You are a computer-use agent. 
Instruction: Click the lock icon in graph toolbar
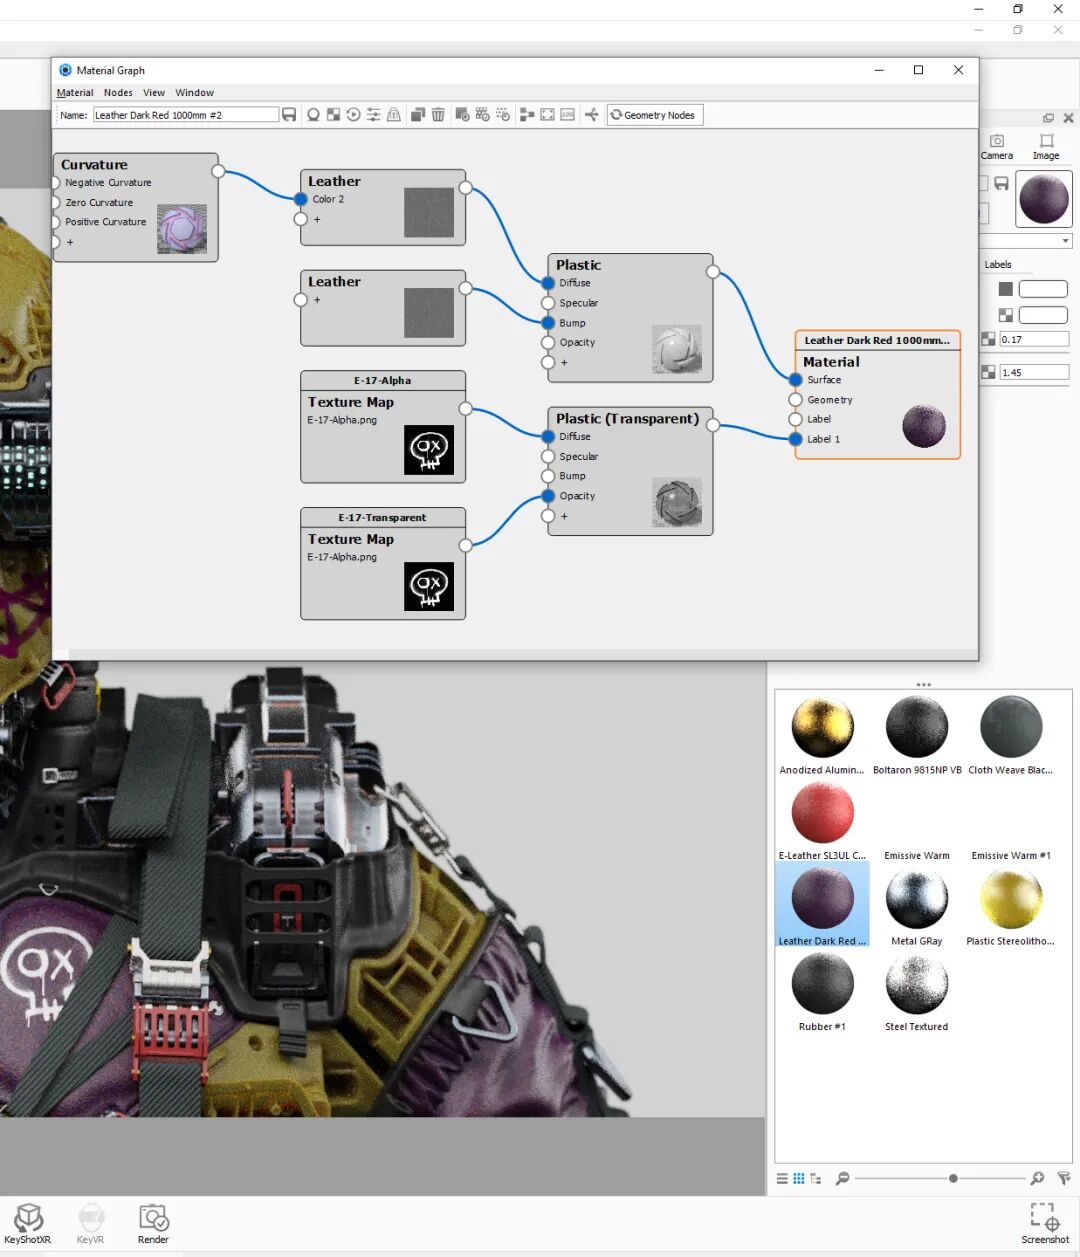pyautogui.click(x=394, y=115)
